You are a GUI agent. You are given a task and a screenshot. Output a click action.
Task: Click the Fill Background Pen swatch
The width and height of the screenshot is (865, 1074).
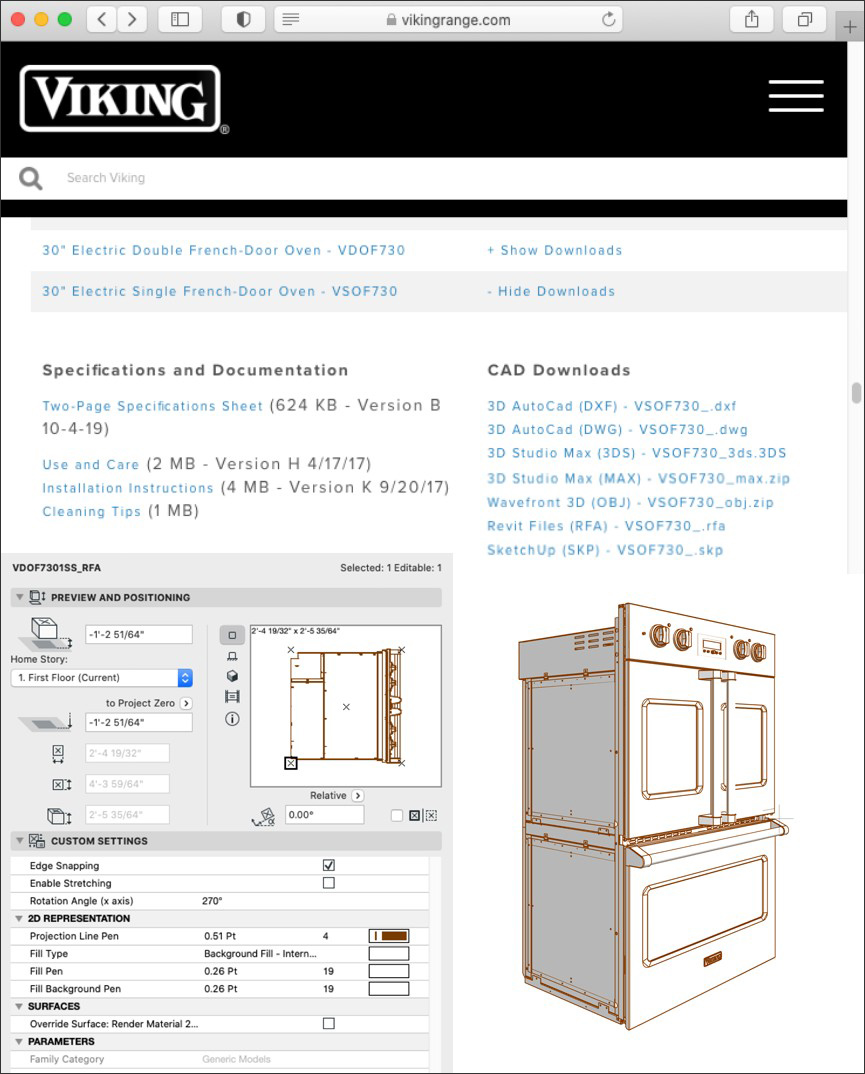point(389,989)
